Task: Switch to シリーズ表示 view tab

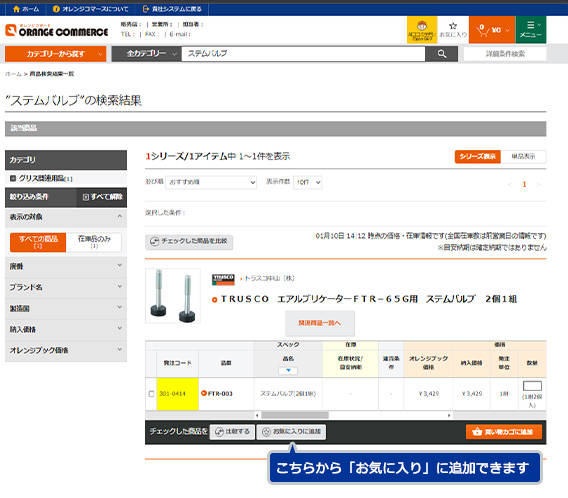Action: [x=477, y=156]
